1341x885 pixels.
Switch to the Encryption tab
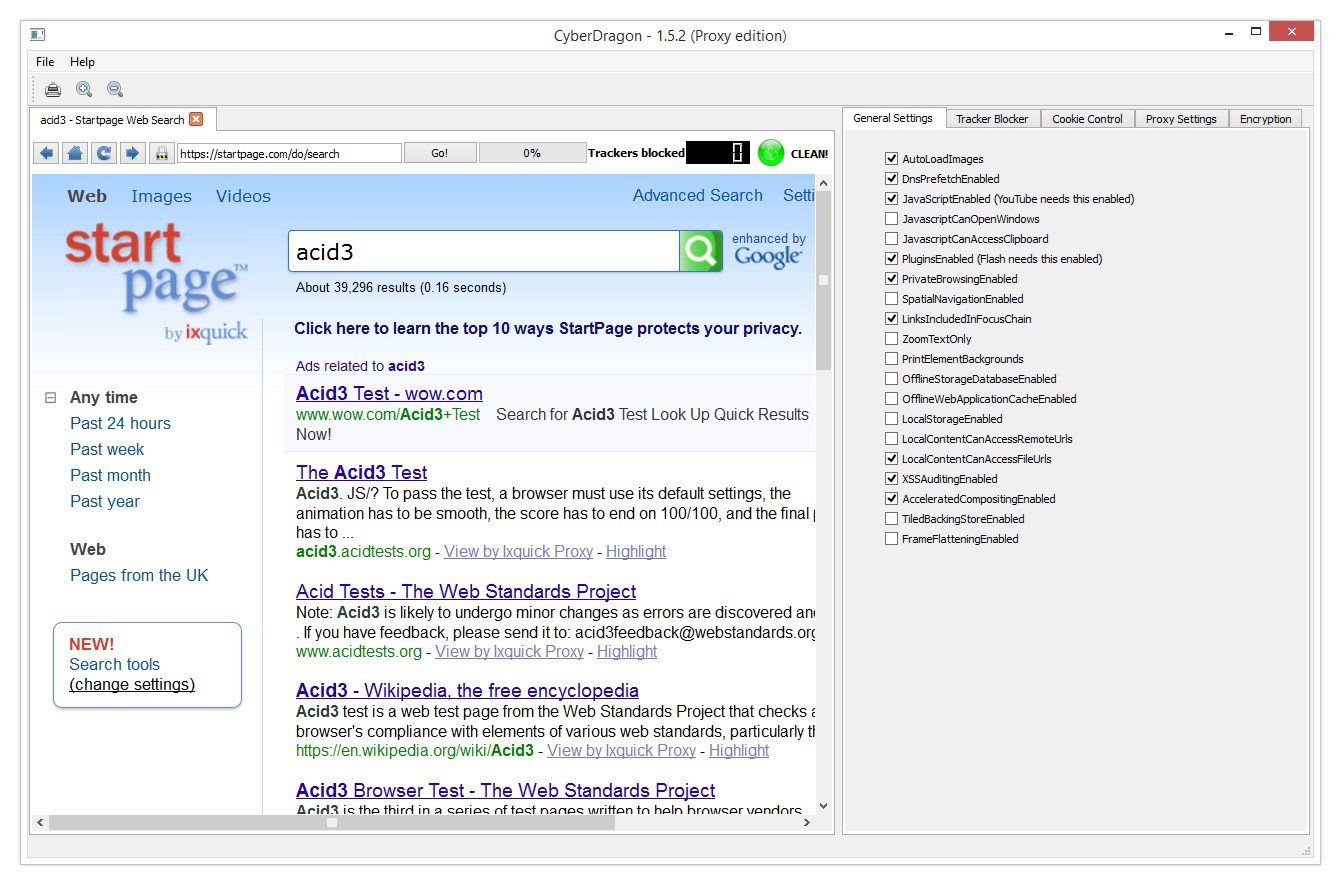pos(1266,119)
